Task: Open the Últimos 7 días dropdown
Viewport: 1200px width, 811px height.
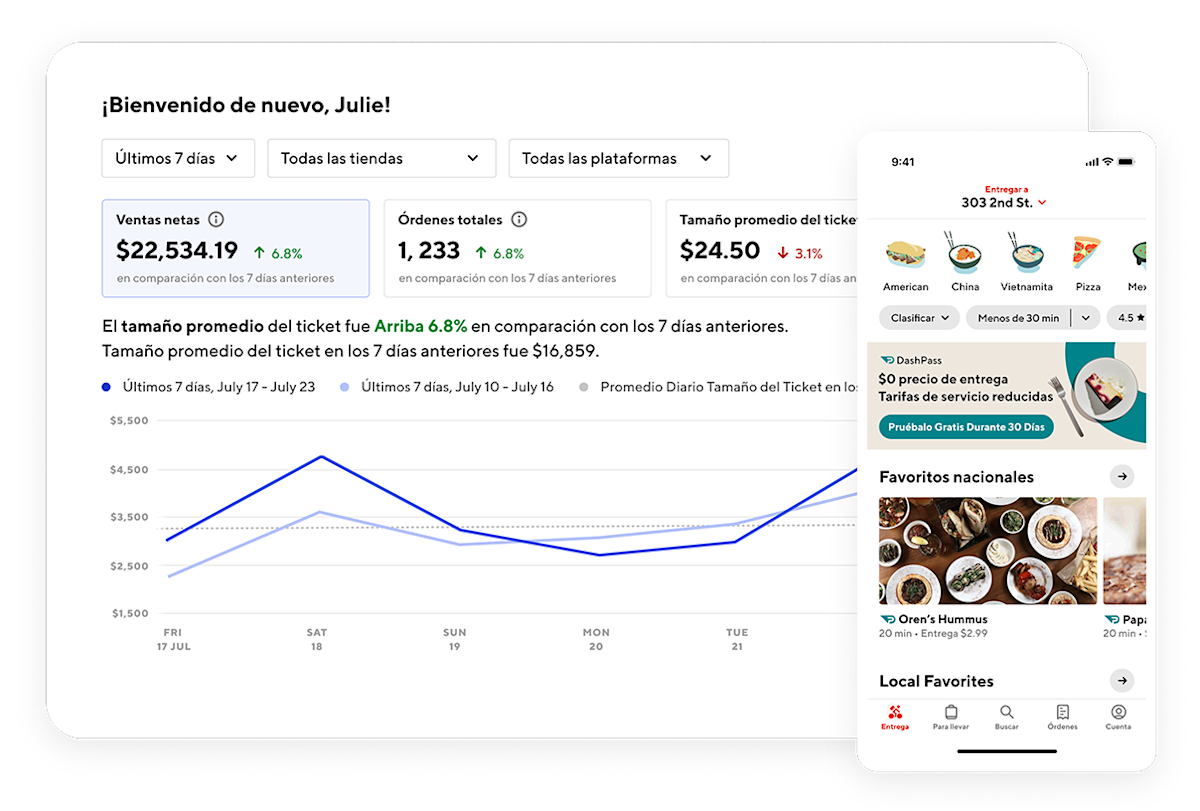Action: 178,158
